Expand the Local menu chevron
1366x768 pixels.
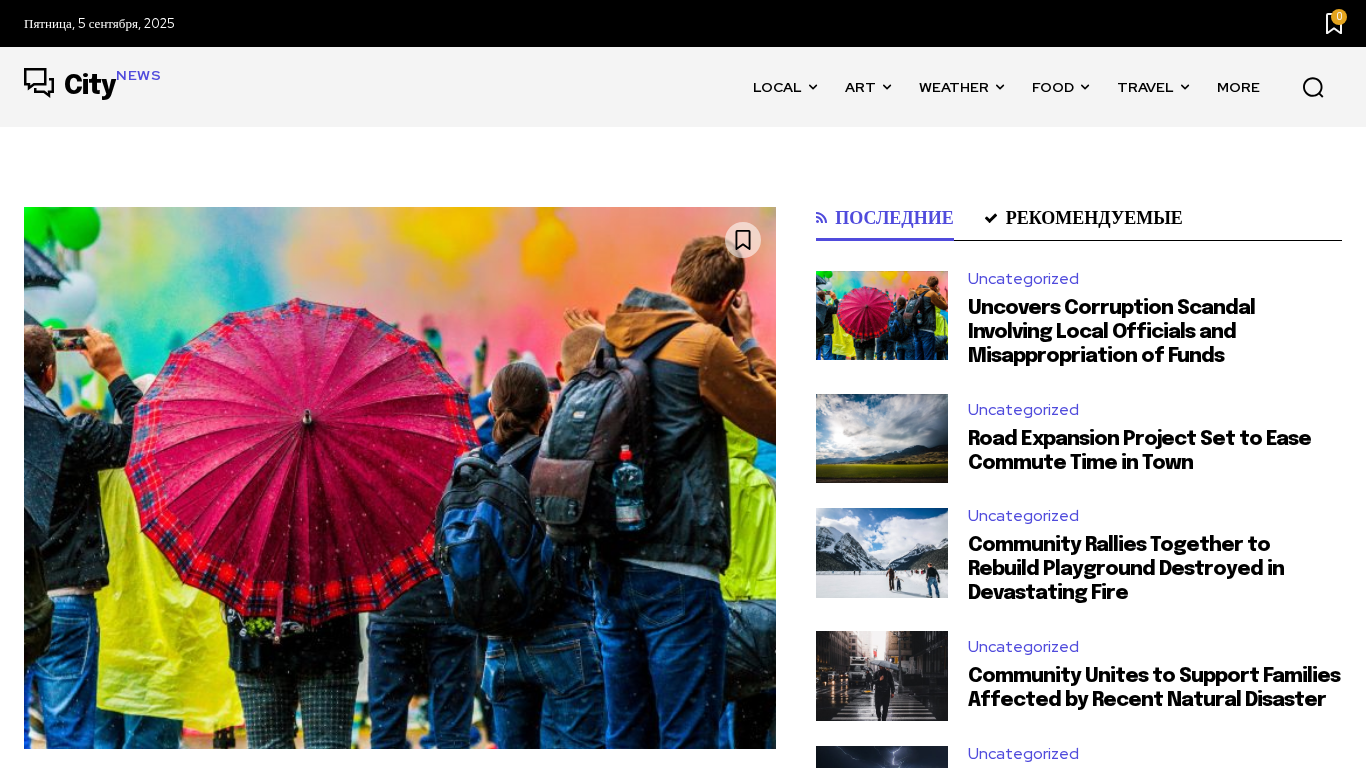[813, 87]
